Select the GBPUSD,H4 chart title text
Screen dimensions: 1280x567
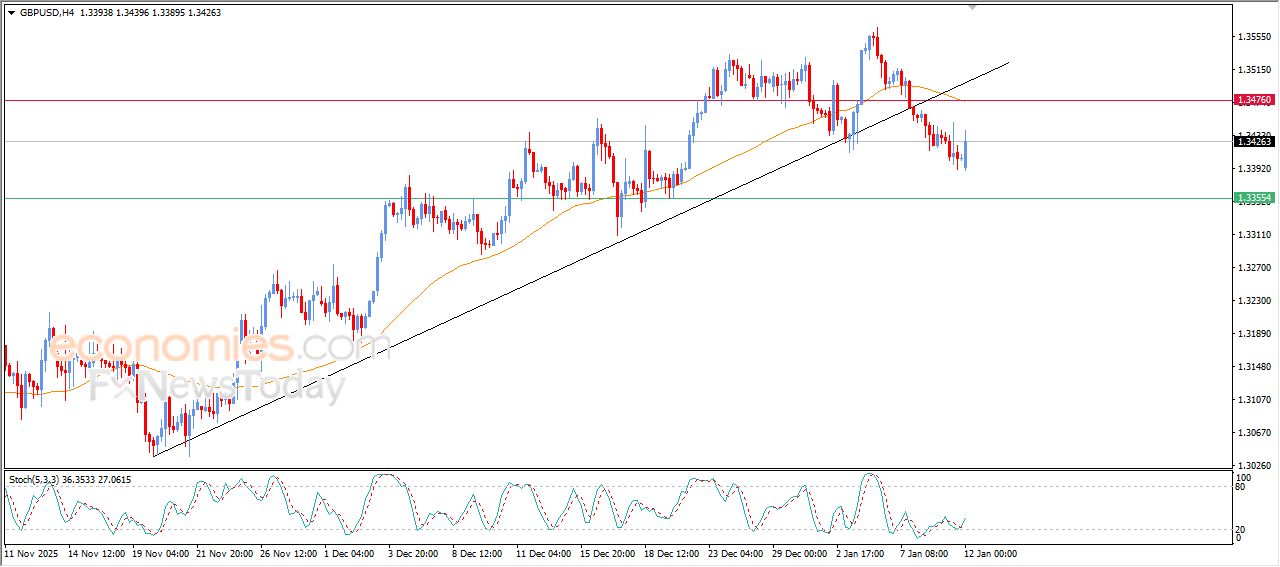[46, 12]
